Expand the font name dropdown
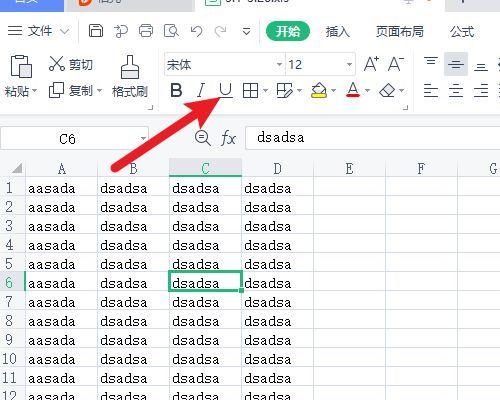 click(x=279, y=64)
